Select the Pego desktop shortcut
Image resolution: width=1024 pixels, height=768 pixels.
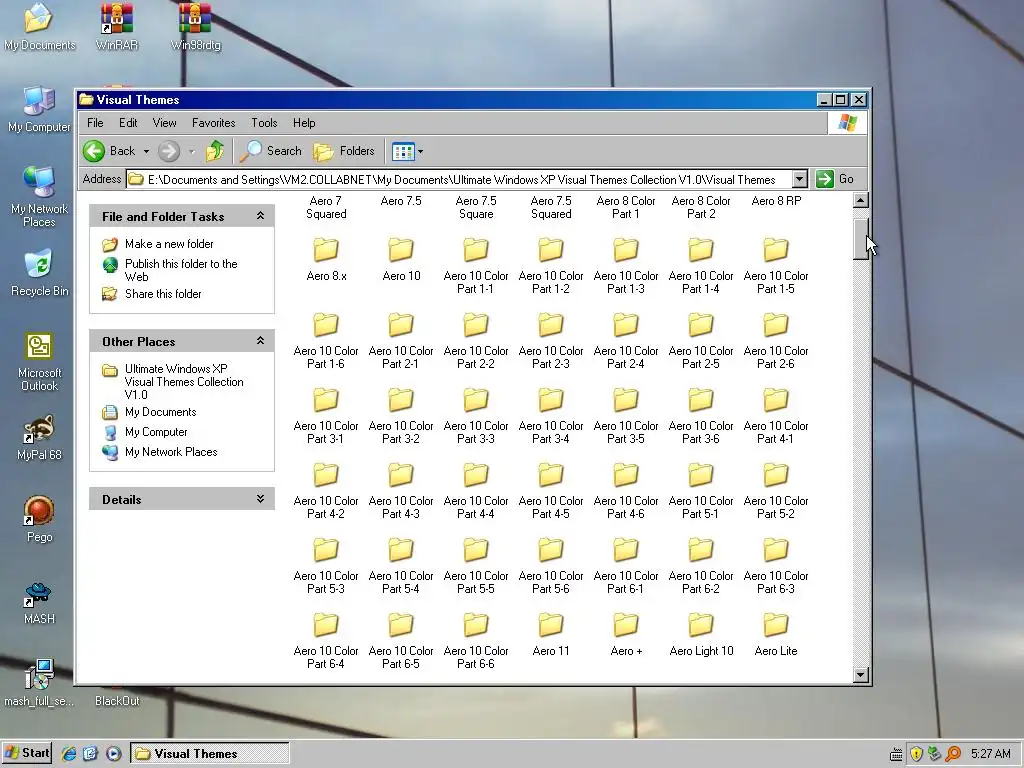pos(39,520)
